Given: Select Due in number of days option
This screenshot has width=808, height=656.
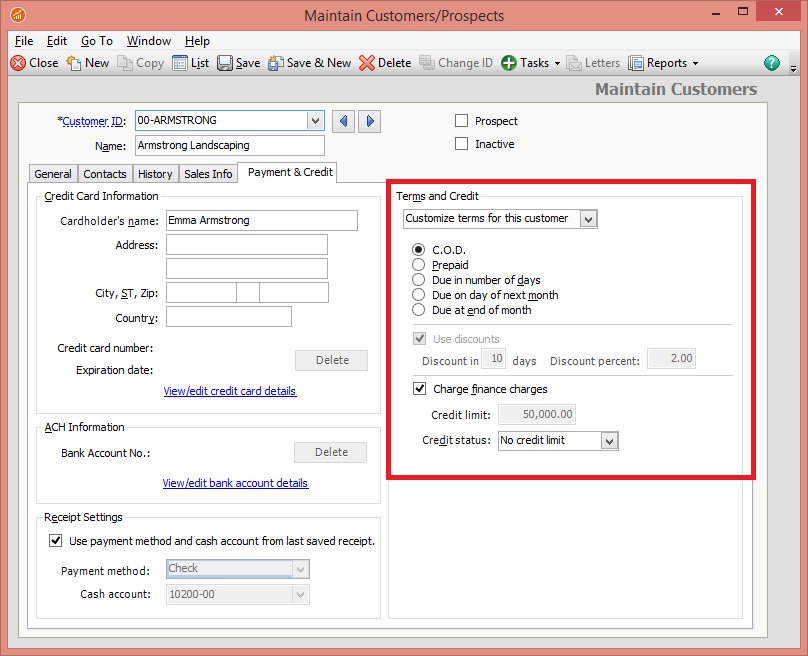Looking at the screenshot, I should pyautogui.click(x=418, y=280).
